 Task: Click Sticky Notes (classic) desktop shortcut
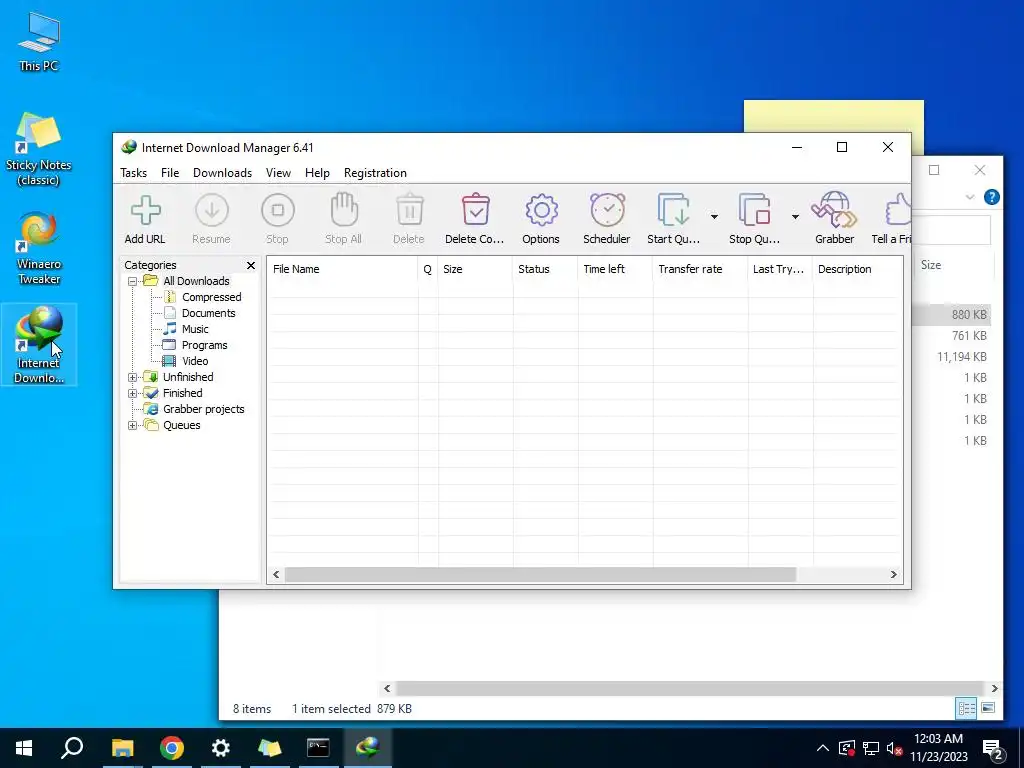tap(39, 149)
